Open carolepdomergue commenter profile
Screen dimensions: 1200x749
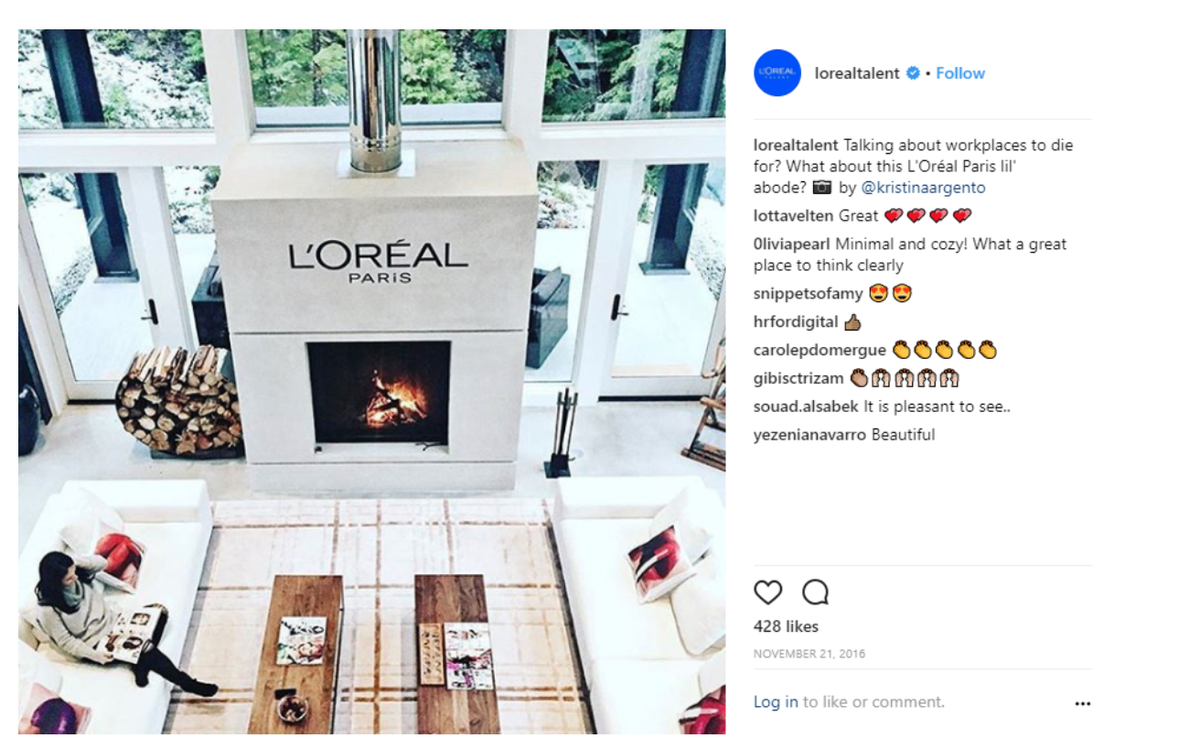click(x=820, y=350)
